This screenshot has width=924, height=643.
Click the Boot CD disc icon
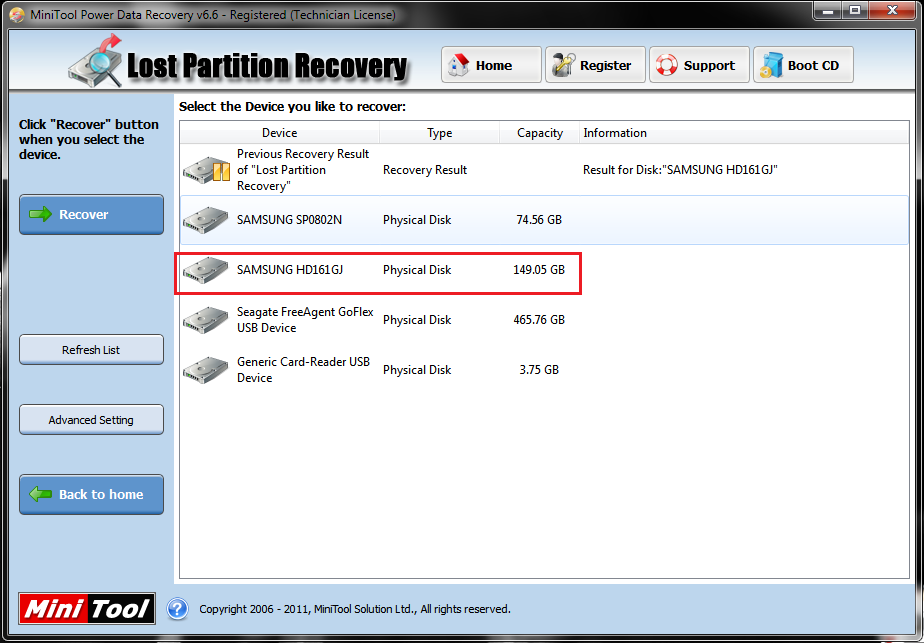pos(771,65)
